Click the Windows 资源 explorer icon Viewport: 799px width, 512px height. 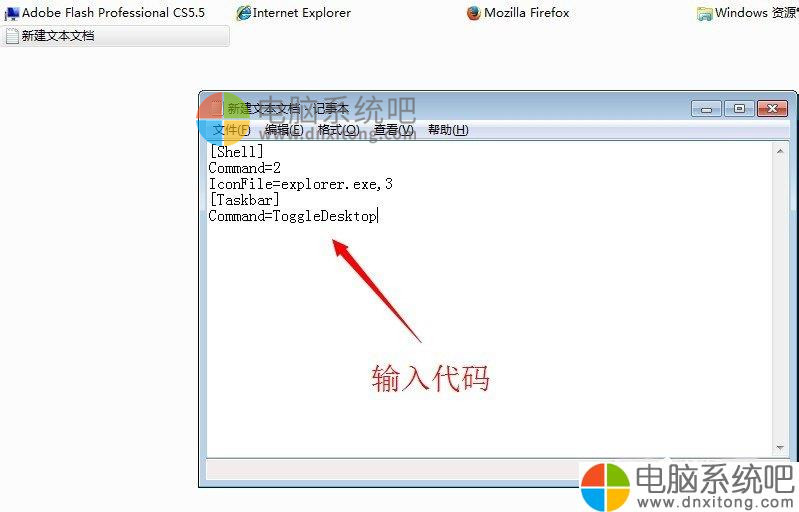[x=705, y=14]
